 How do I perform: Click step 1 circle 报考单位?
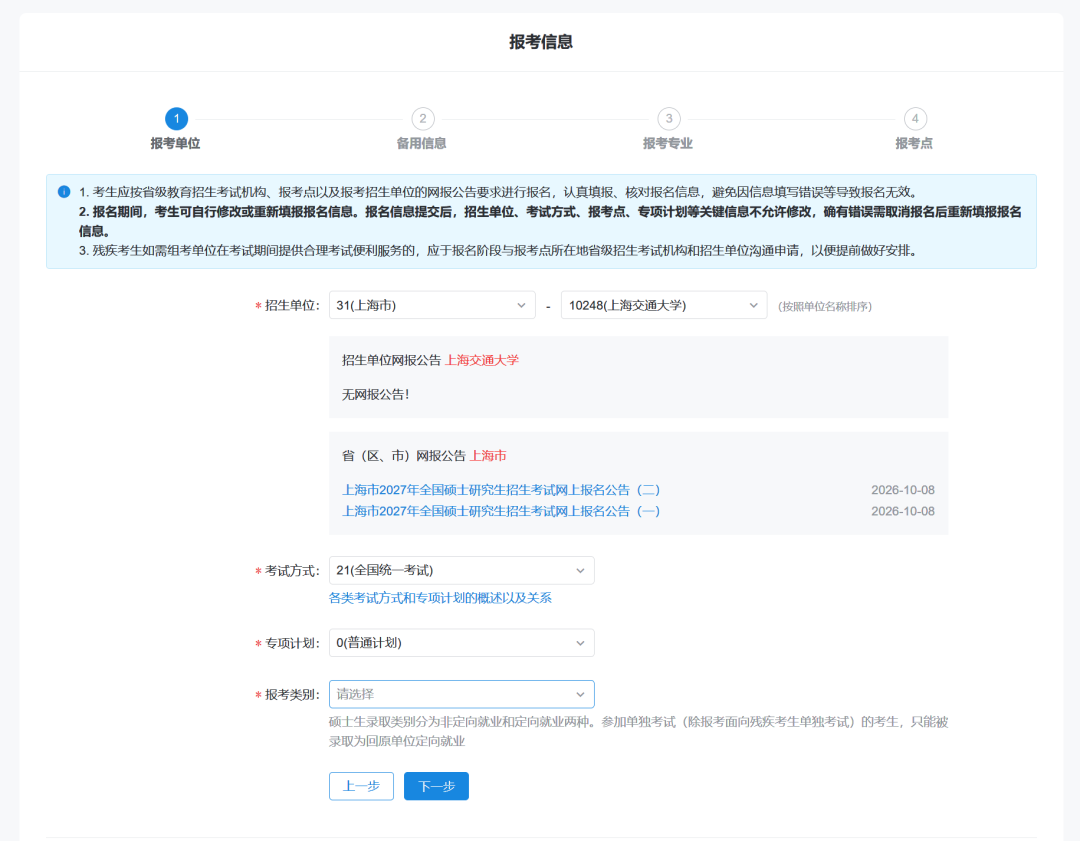pyautogui.click(x=176, y=118)
